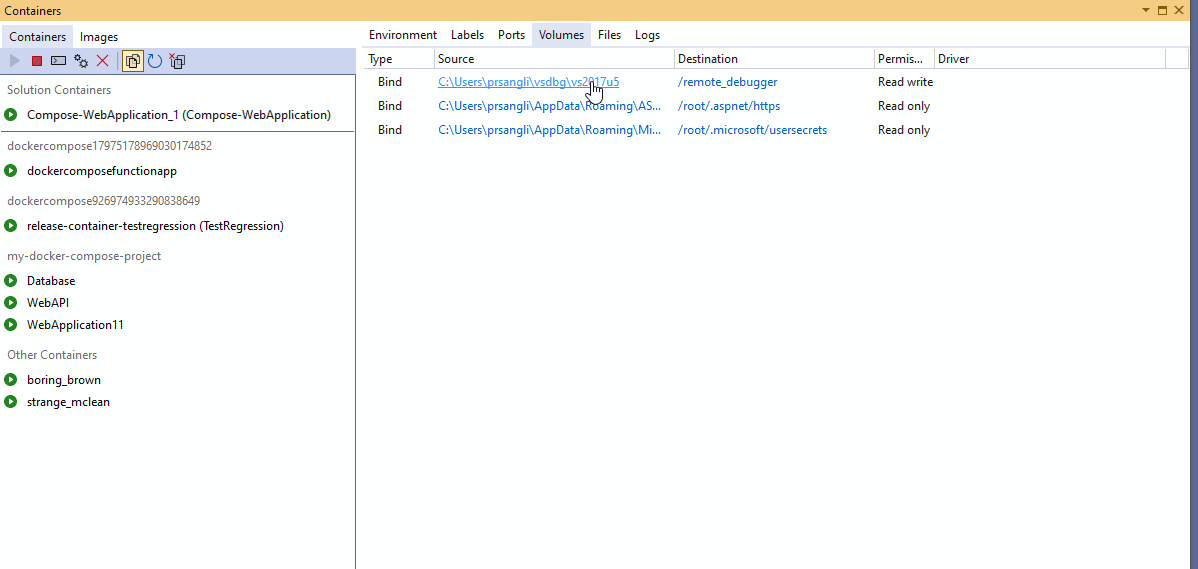Maximize the Containers tool window

[x=1162, y=10]
